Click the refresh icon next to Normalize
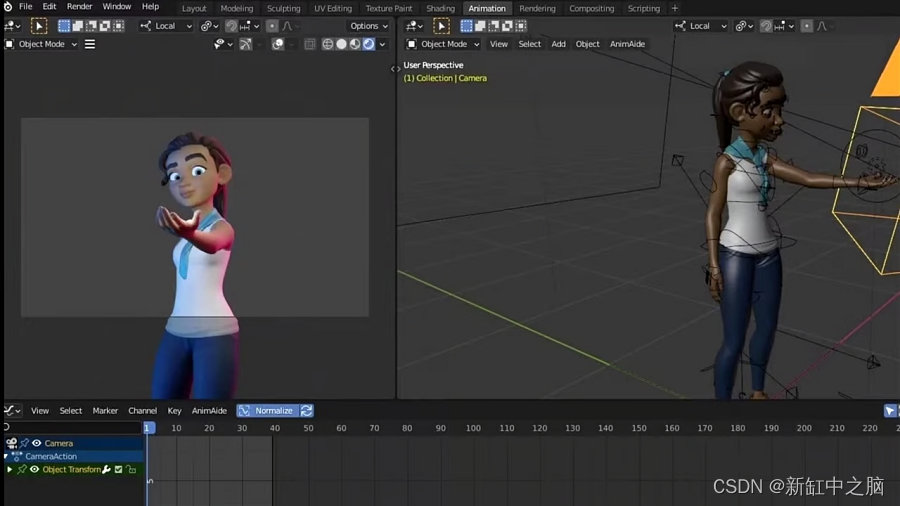 [x=307, y=411]
